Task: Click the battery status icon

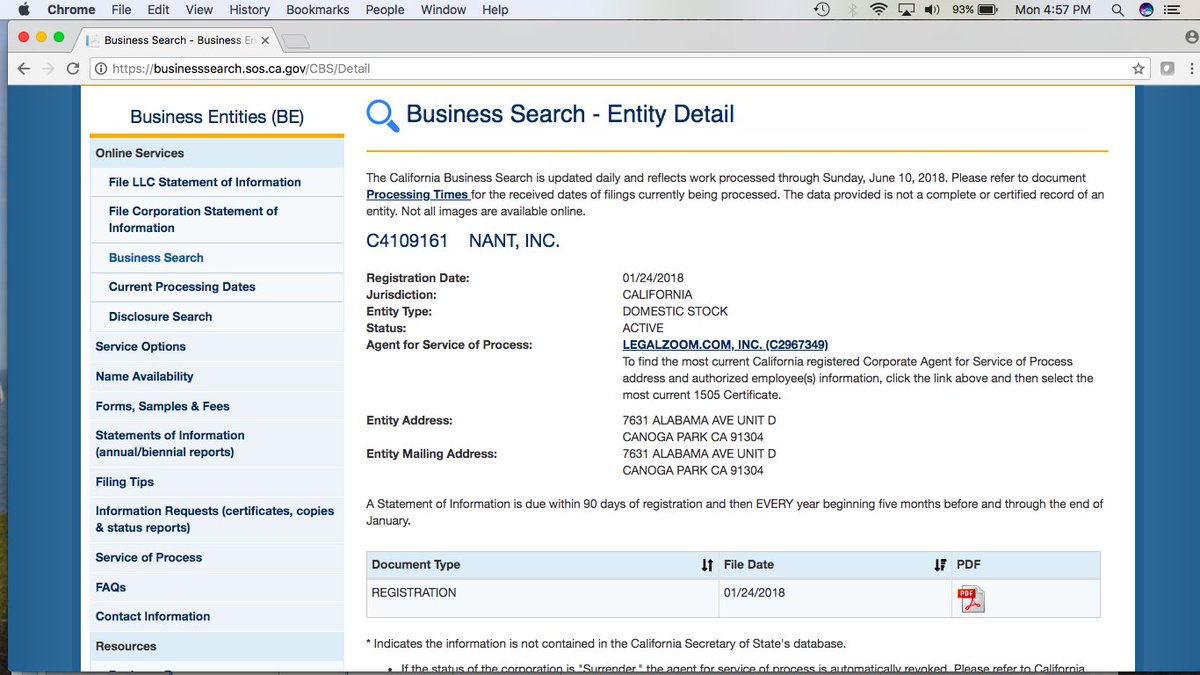Action: pos(987,10)
